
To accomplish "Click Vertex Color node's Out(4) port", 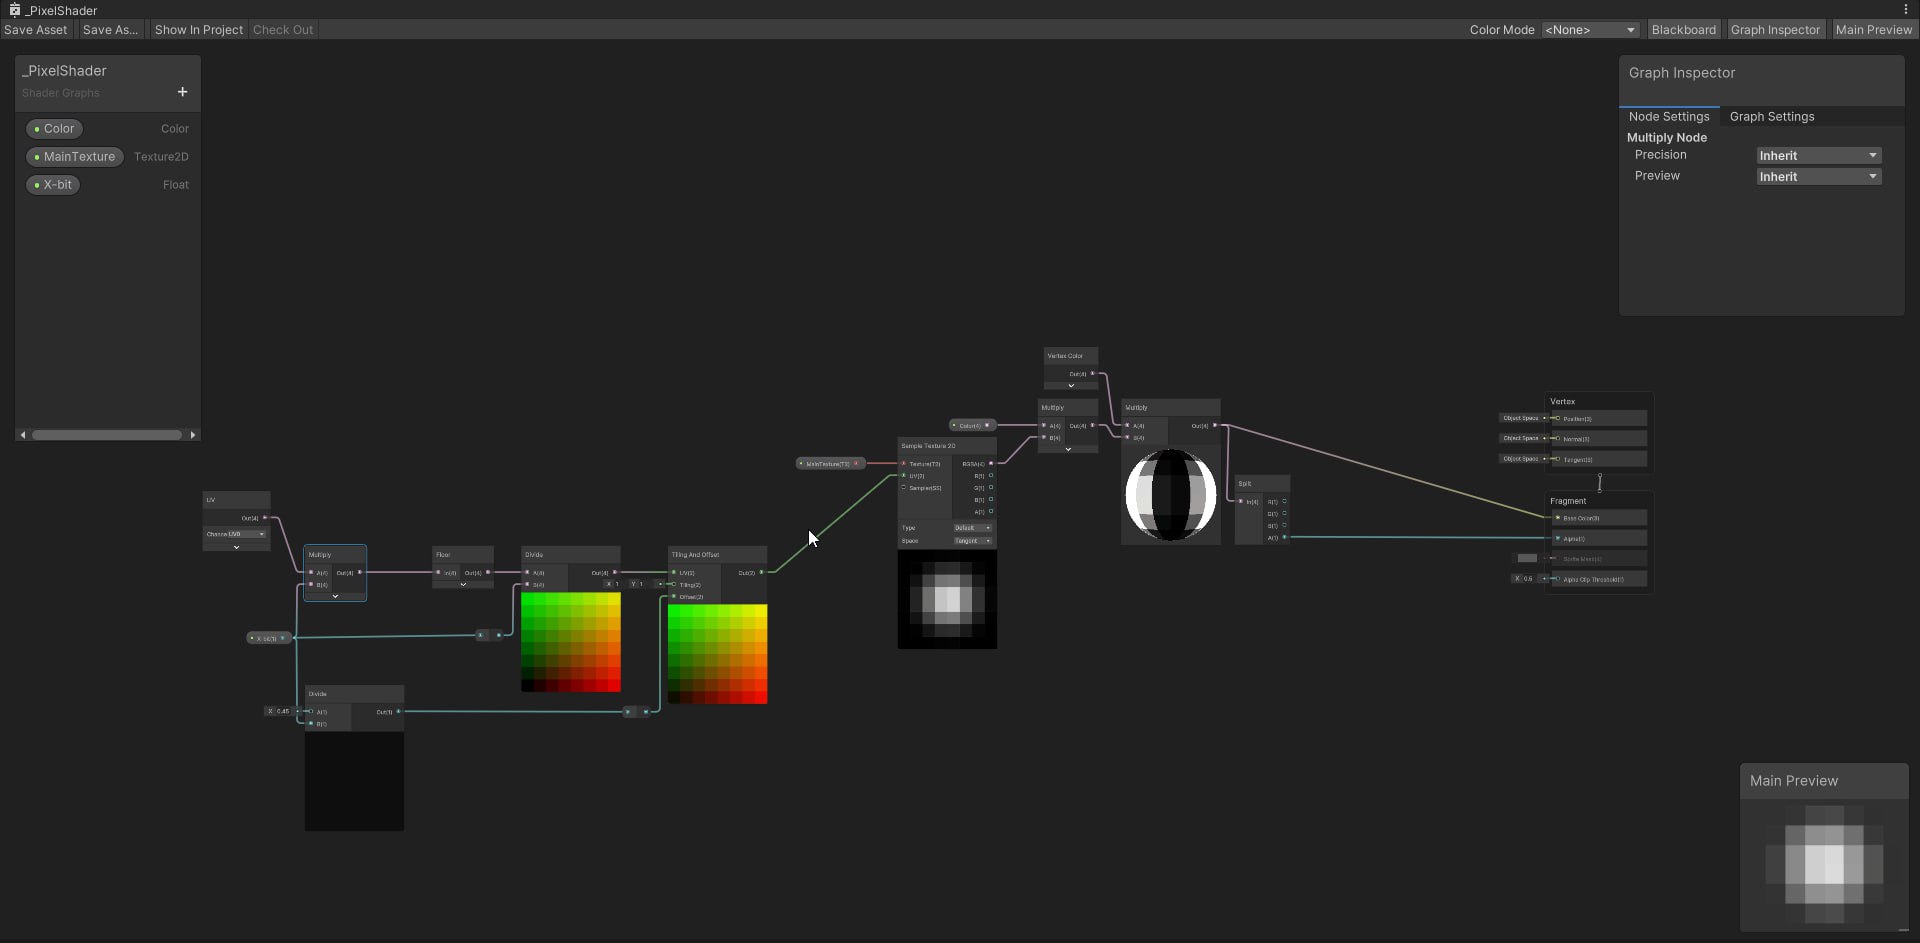I will pyautogui.click(x=1092, y=374).
